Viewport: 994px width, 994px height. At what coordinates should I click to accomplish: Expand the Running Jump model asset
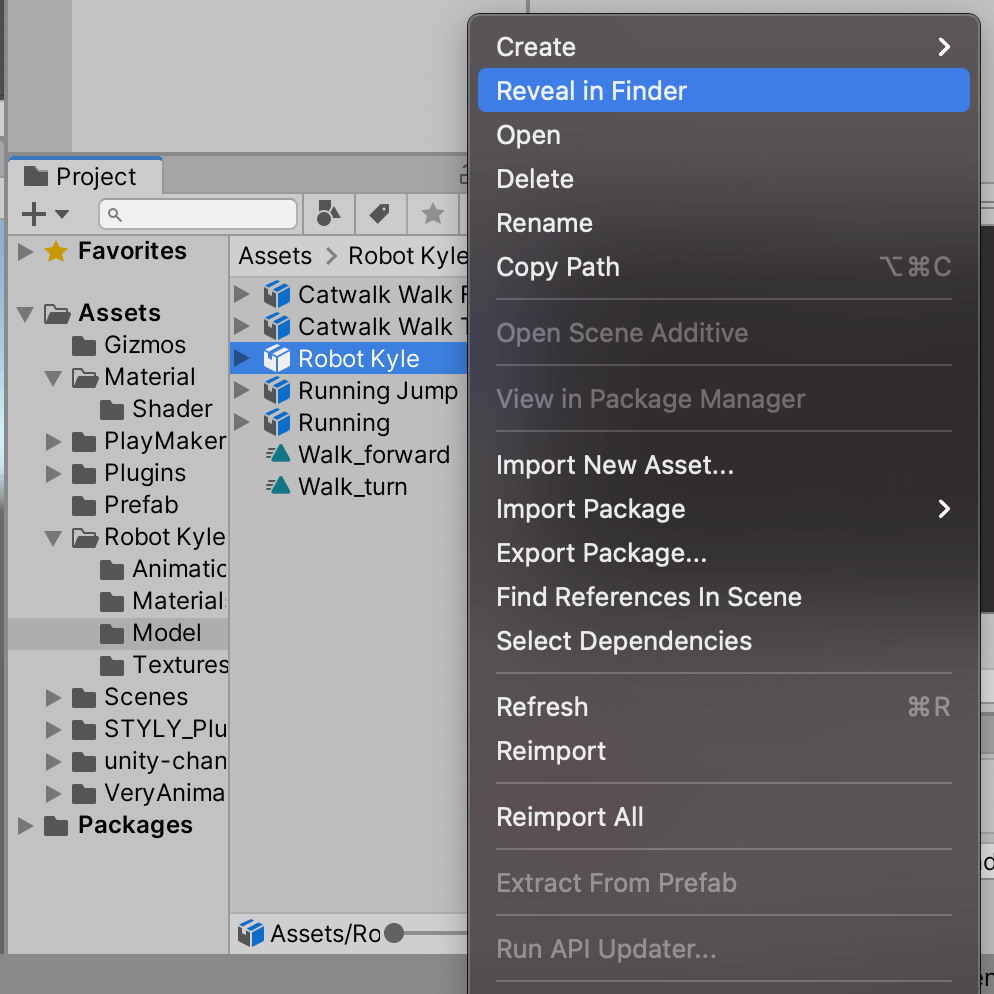coord(241,390)
